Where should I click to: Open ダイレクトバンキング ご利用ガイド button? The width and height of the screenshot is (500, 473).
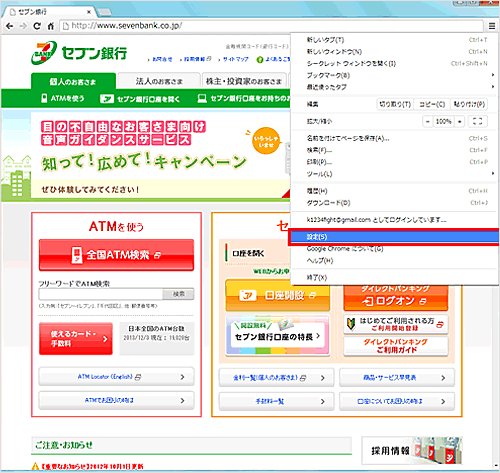point(396,346)
